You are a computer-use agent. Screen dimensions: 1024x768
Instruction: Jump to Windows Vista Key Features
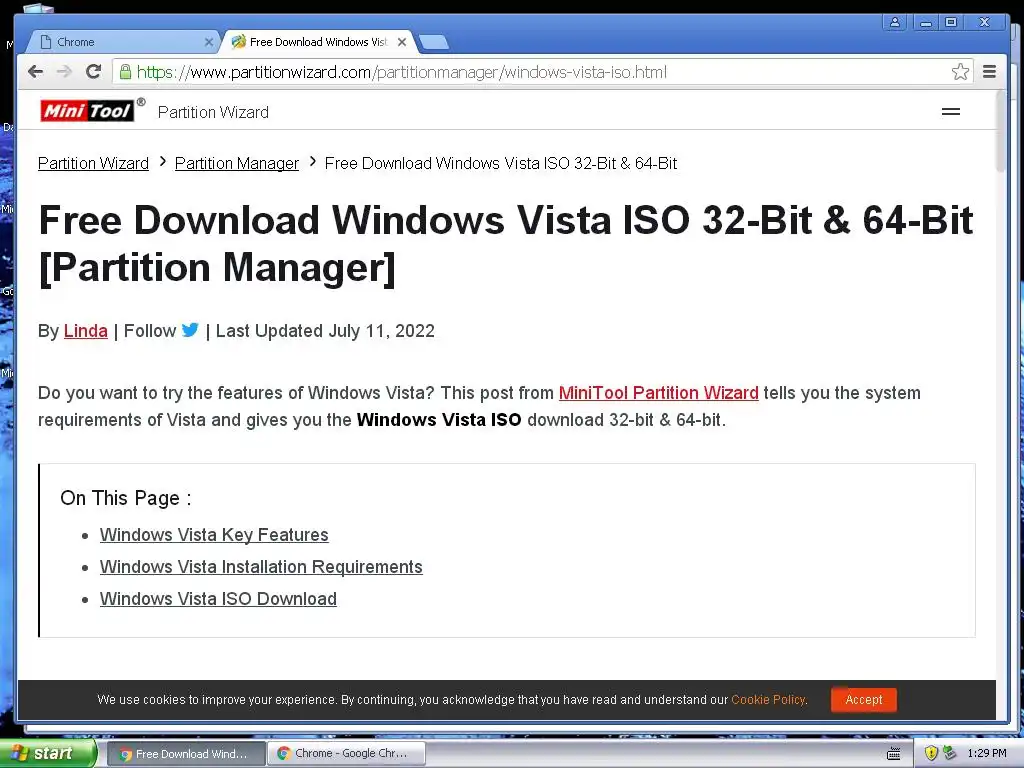point(214,534)
